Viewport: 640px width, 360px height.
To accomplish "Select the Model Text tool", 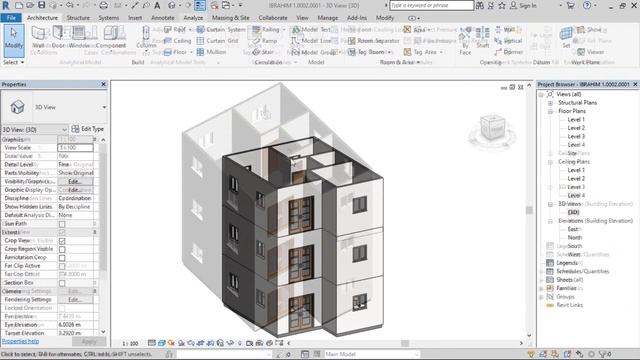I will point(311,29).
